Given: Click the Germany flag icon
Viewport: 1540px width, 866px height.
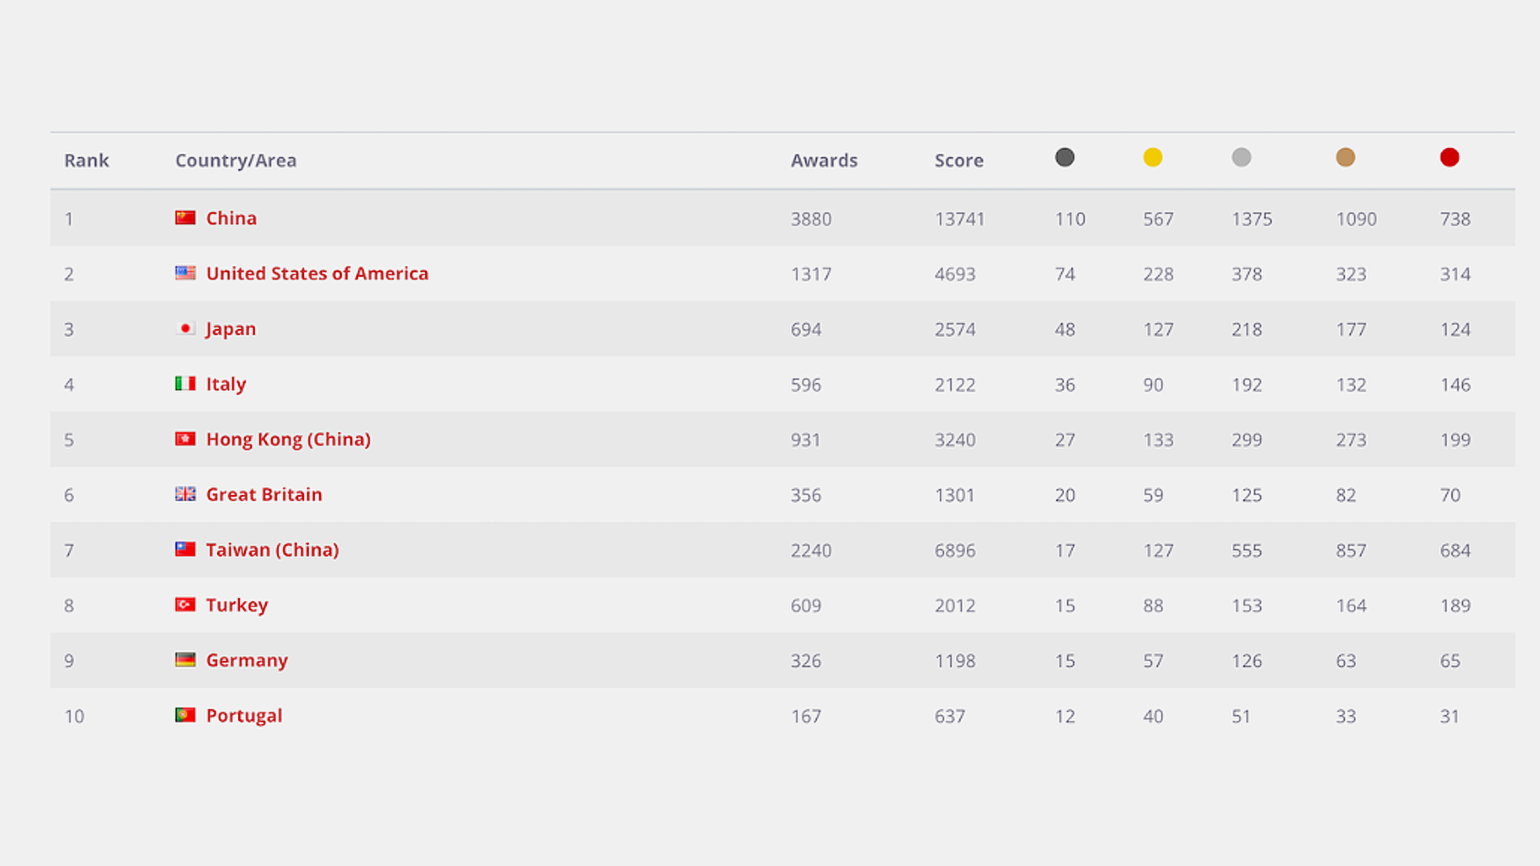Looking at the screenshot, I should [x=185, y=660].
